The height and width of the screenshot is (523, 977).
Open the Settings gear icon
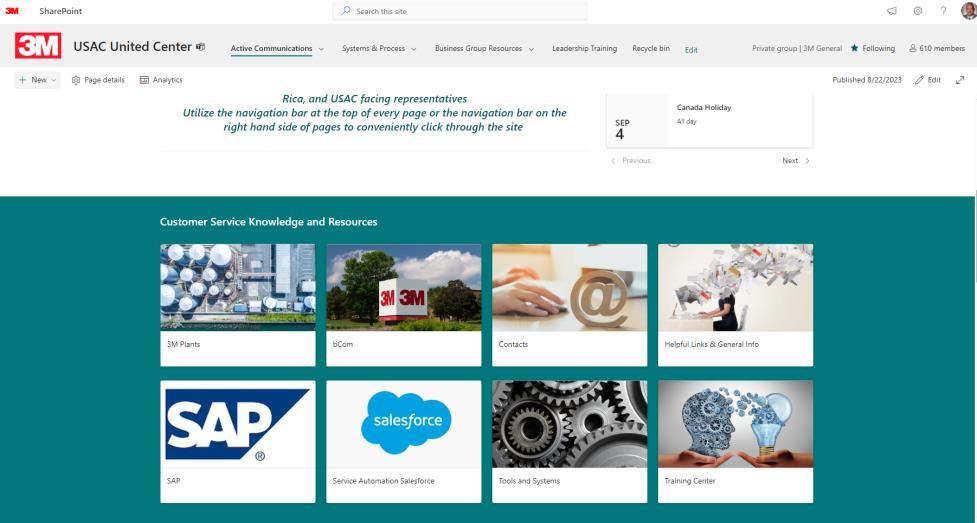(918, 11)
